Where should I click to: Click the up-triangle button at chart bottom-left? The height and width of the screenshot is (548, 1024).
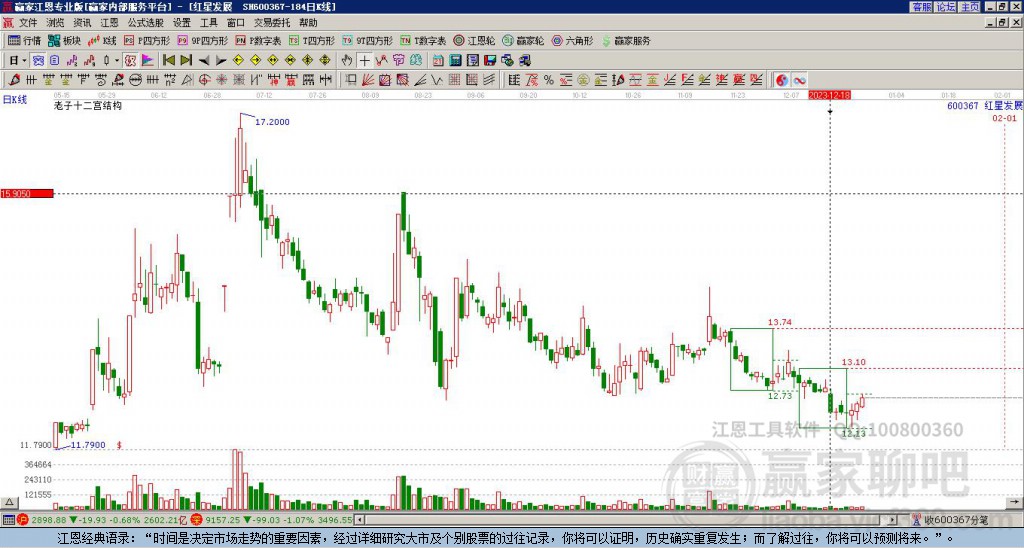click(8, 503)
